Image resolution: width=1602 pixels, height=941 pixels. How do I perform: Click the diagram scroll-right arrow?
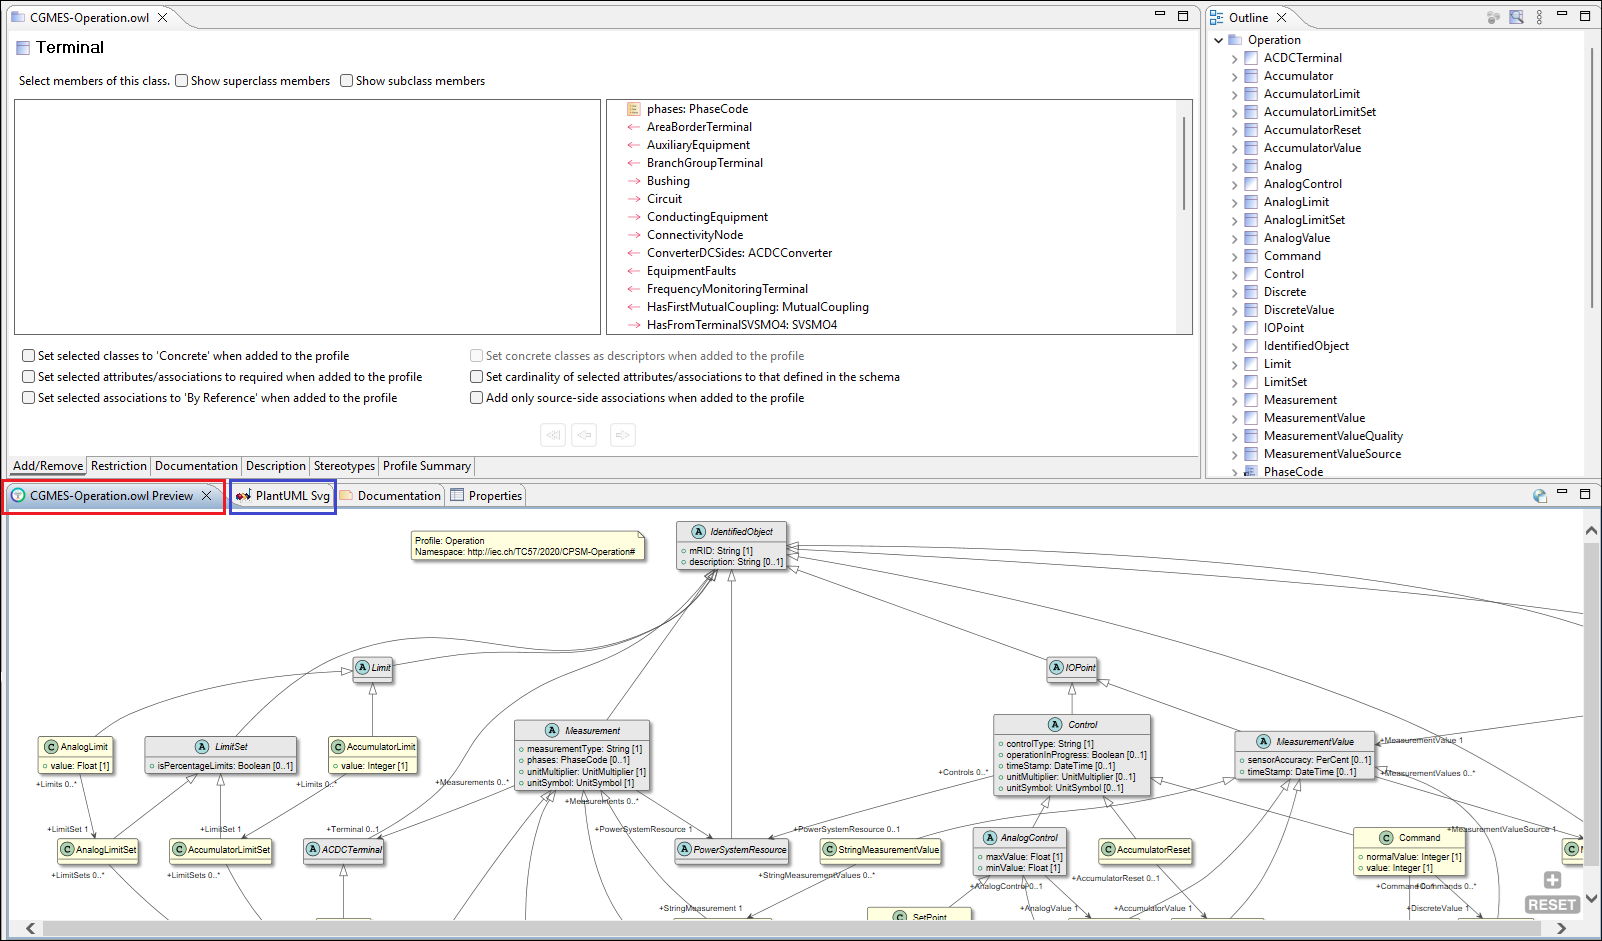pos(1561,928)
